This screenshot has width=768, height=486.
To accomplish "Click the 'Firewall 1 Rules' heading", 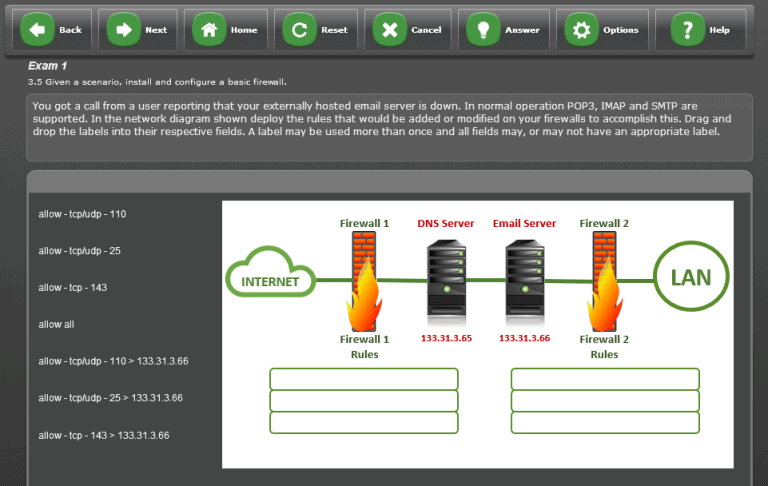I will click(x=364, y=346).
